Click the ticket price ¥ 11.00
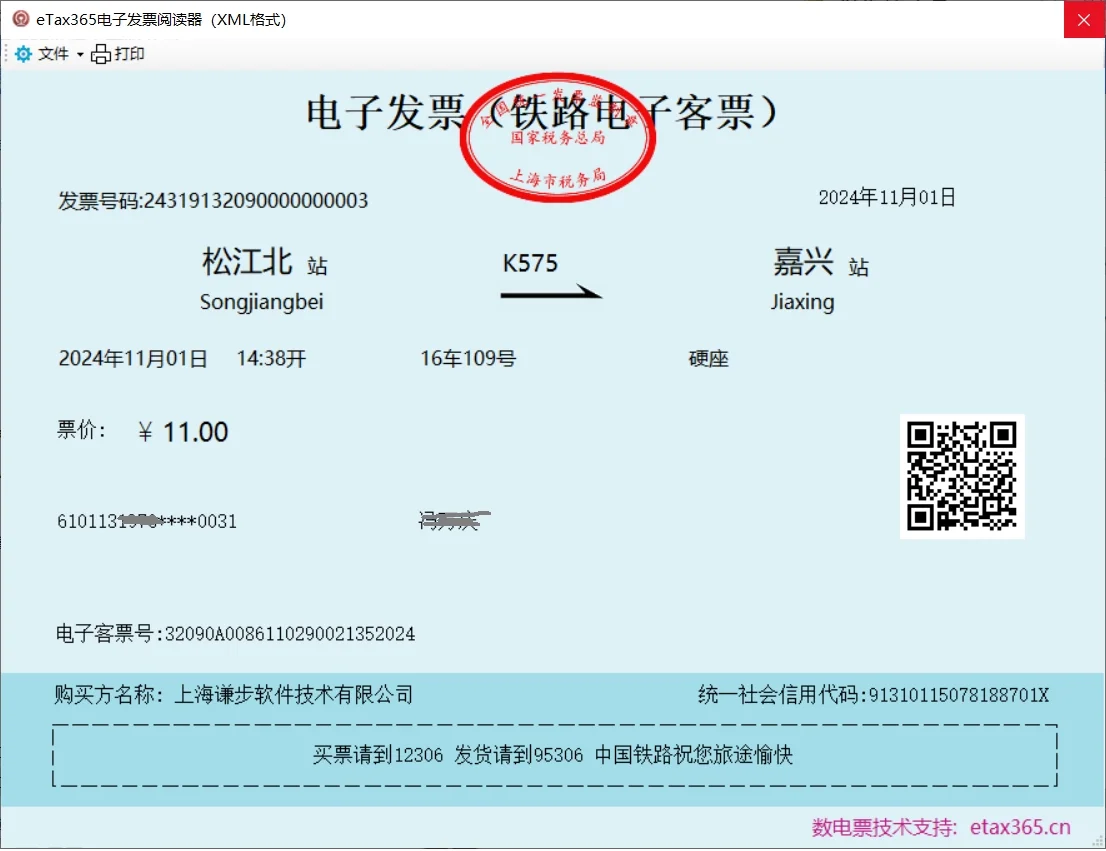Image resolution: width=1106 pixels, height=851 pixels. 183,432
